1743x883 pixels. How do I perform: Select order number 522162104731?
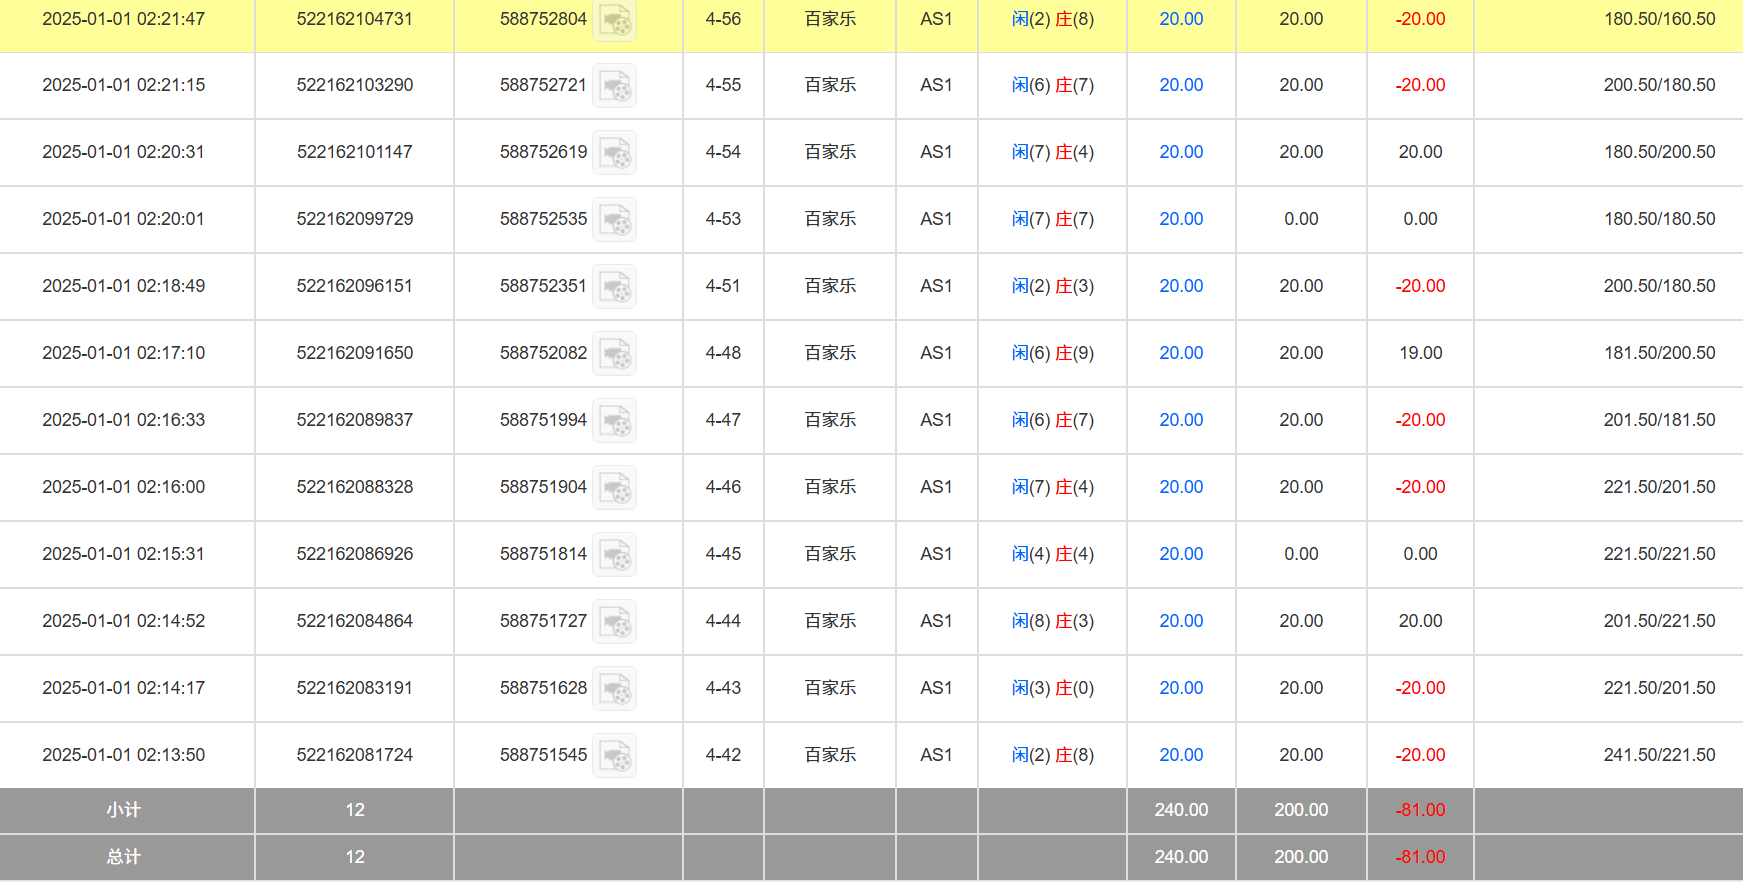tap(354, 19)
